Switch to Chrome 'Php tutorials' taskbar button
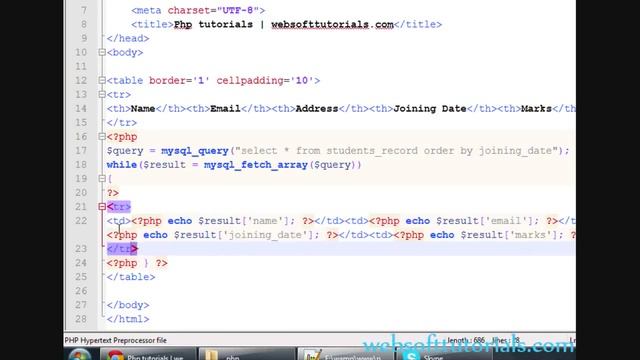640x360 pixels. (148, 355)
